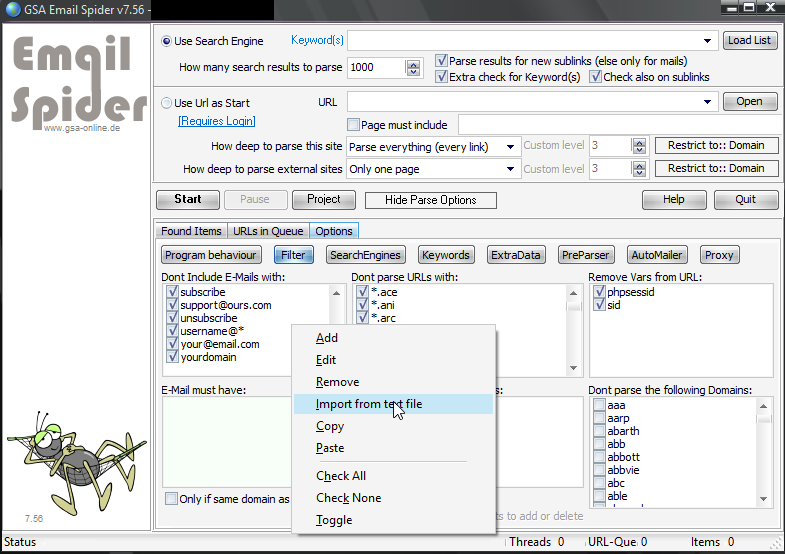Uncheck the phpsessid URL variable
Screen dimensions: 785x554
pyautogui.click(x=599, y=292)
